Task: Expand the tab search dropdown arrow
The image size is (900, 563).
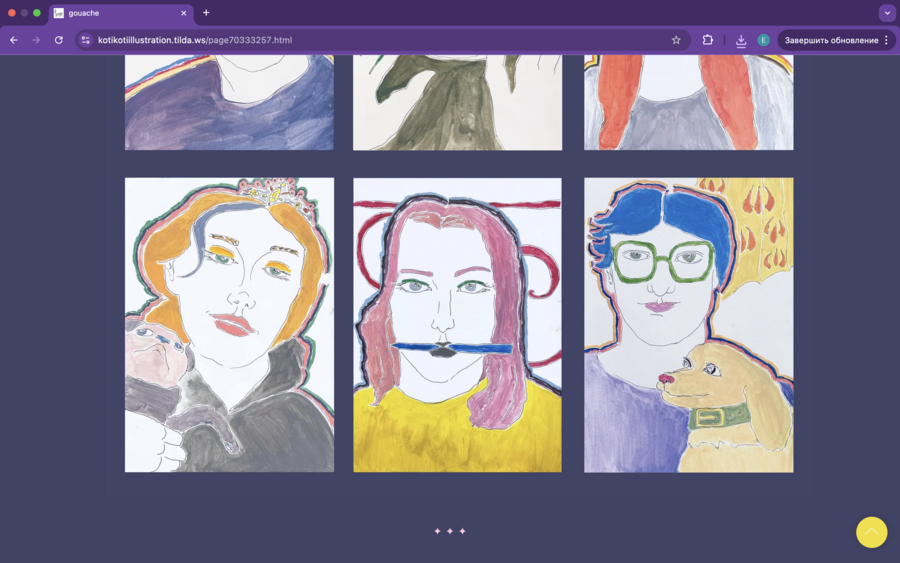Action: pos(887,13)
